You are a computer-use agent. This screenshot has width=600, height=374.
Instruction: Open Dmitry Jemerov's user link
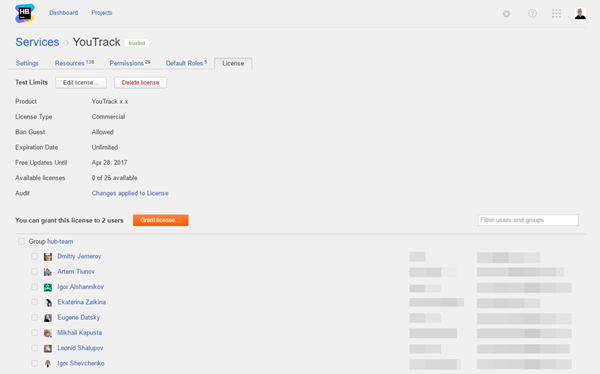[x=79, y=256]
